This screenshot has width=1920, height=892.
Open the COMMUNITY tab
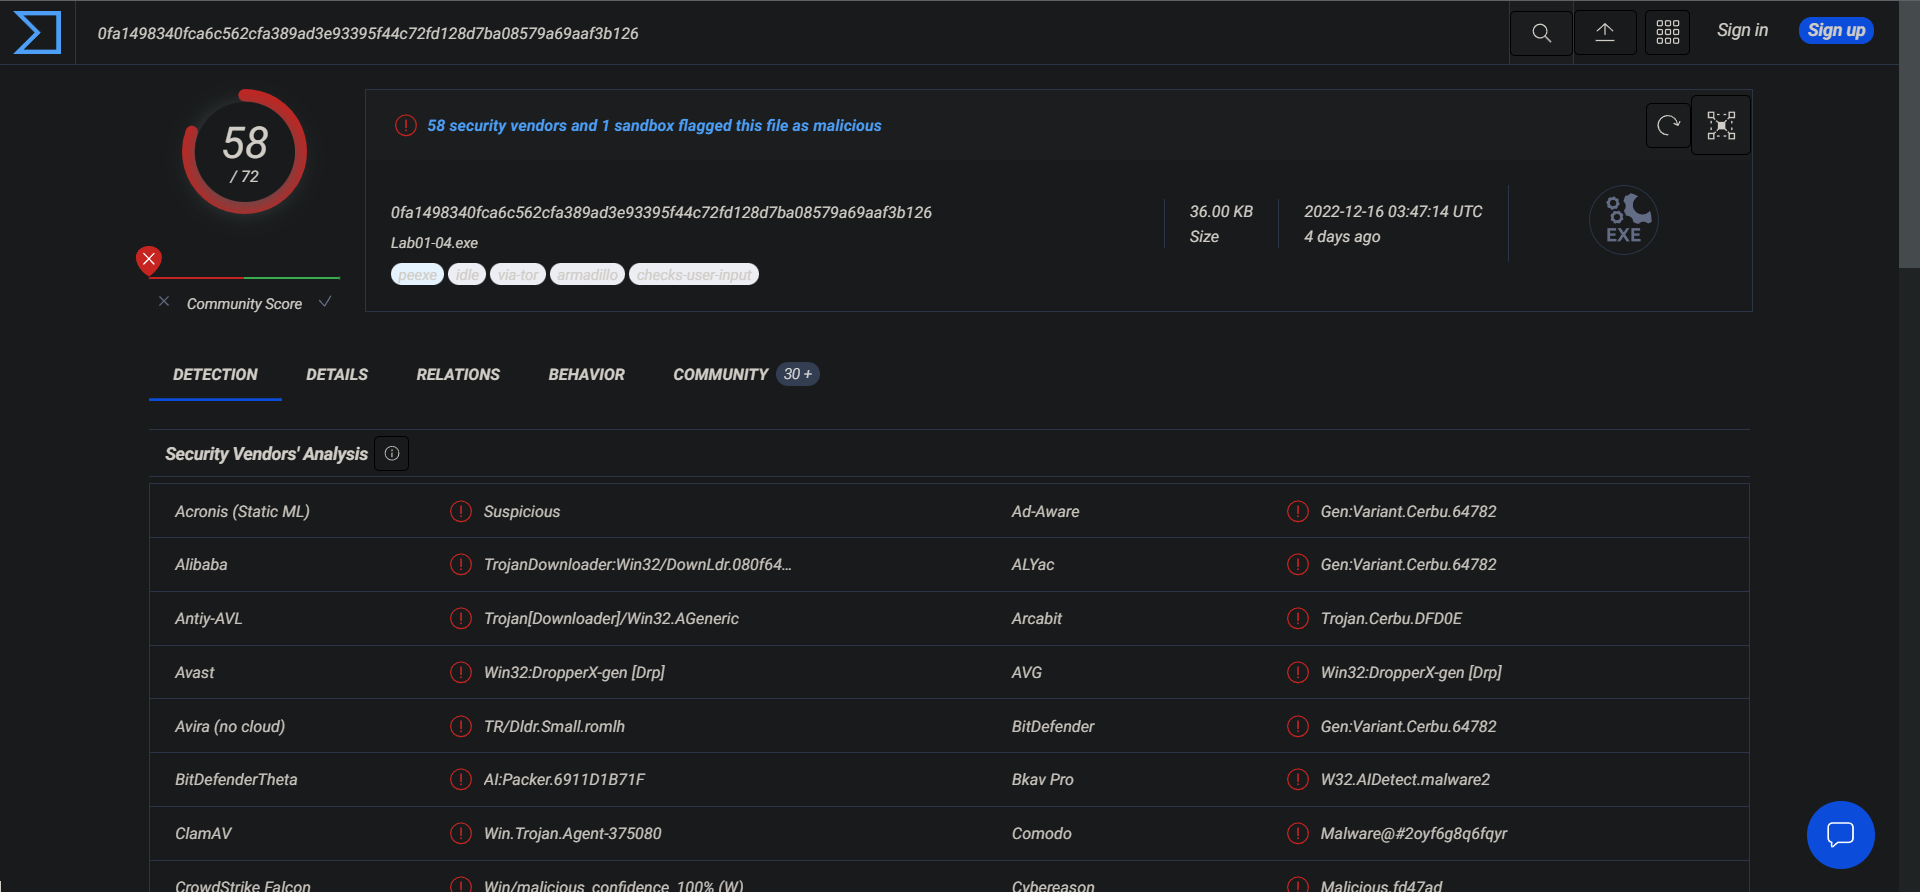pyautogui.click(x=720, y=374)
